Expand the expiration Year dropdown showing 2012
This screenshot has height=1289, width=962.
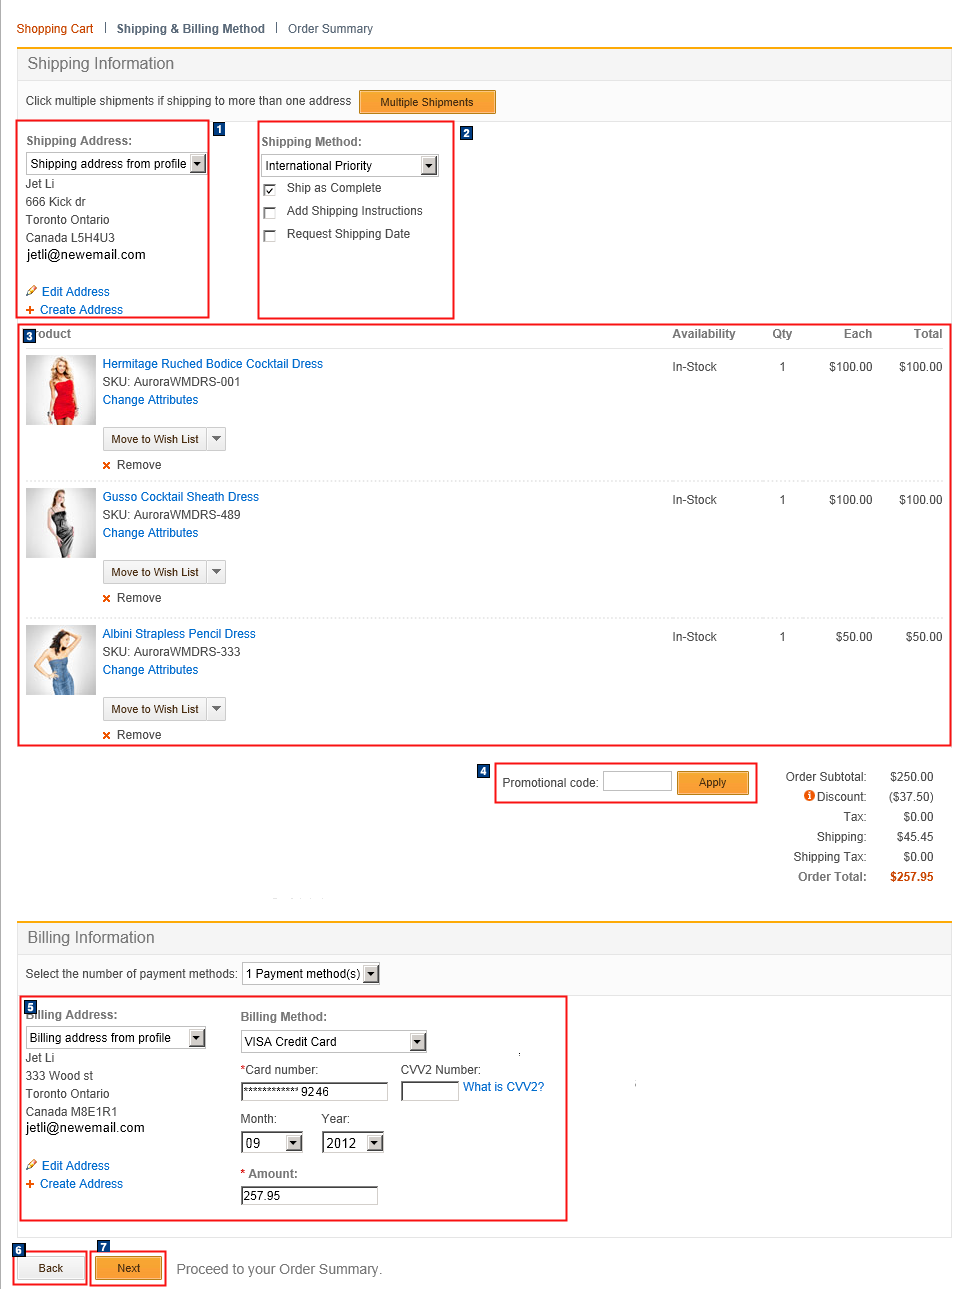coord(374,1141)
